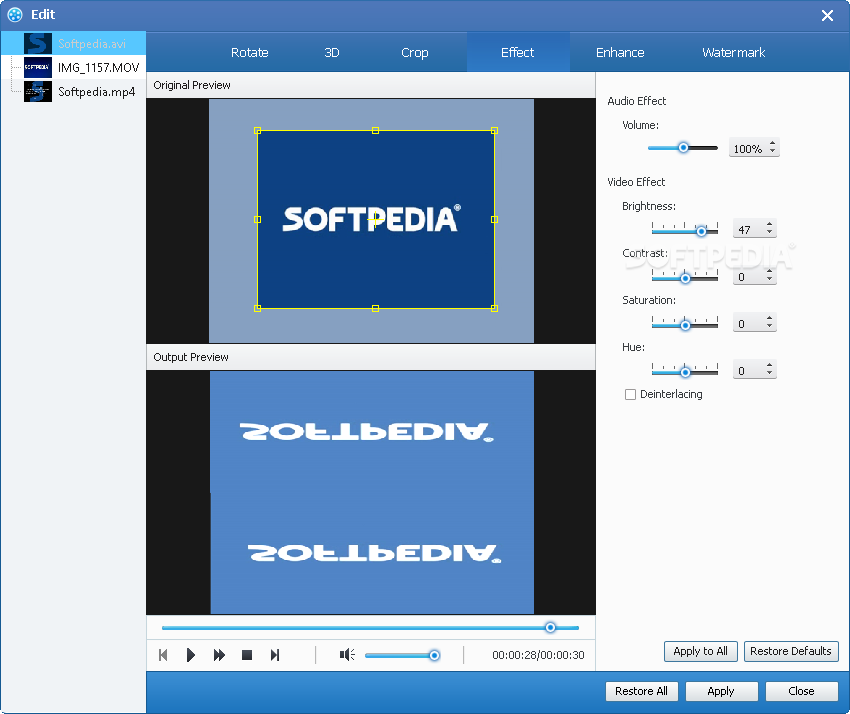Increase volume with up stepper arrow
The width and height of the screenshot is (850, 714).
click(x=772, y=144)
